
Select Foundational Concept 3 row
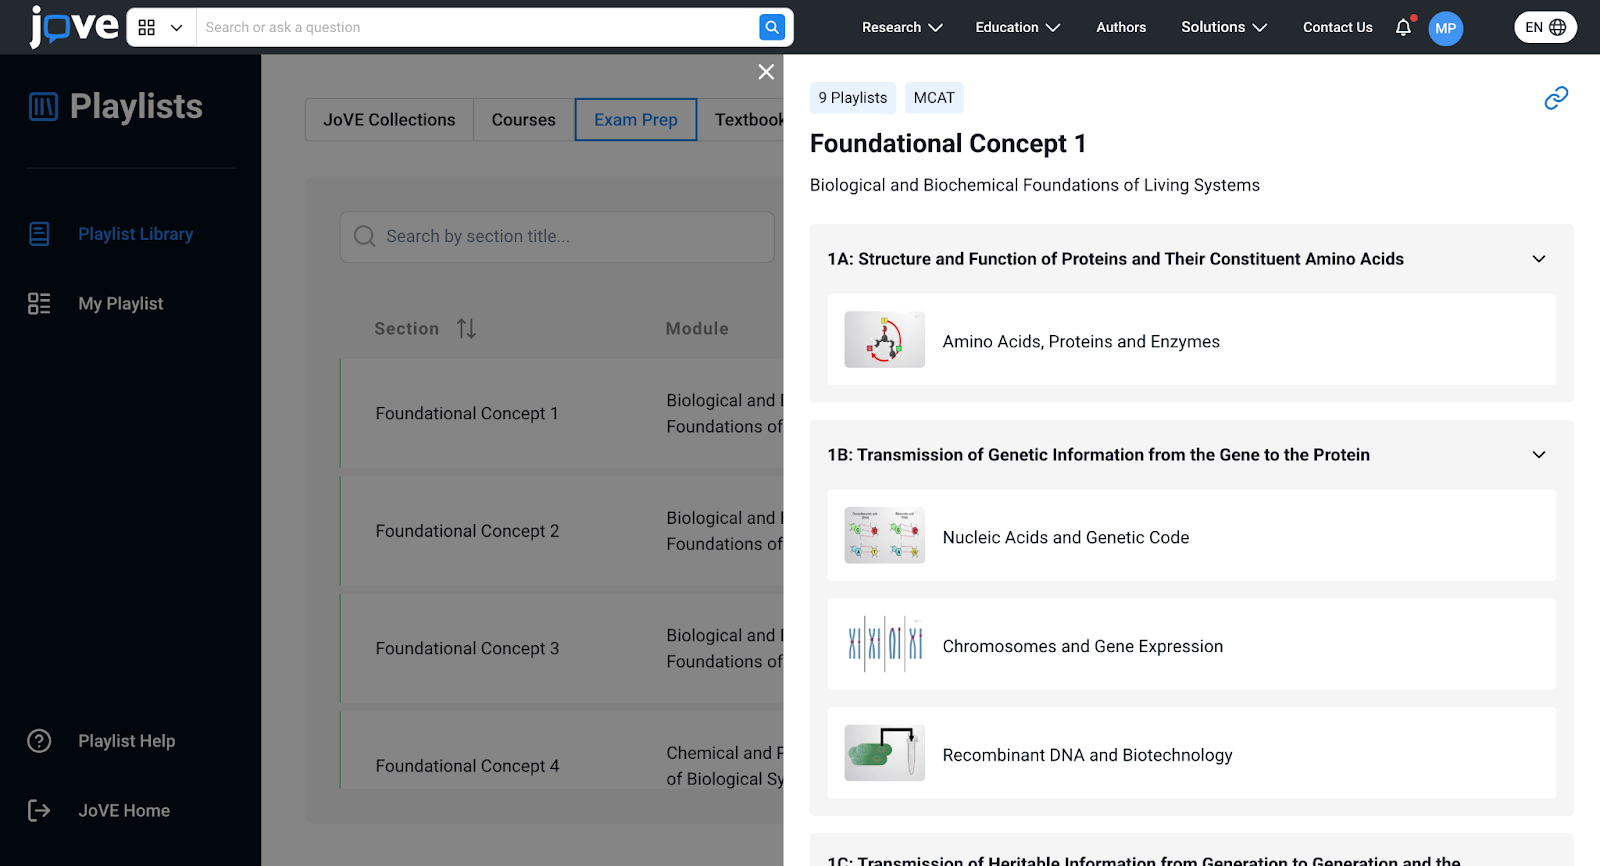point(562,649)
